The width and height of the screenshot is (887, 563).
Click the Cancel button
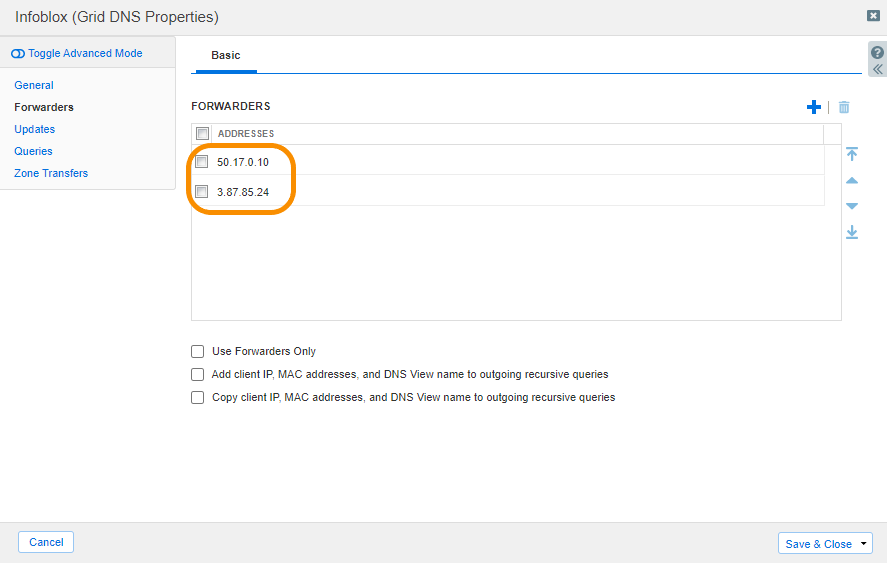click(x=46, y=542)
